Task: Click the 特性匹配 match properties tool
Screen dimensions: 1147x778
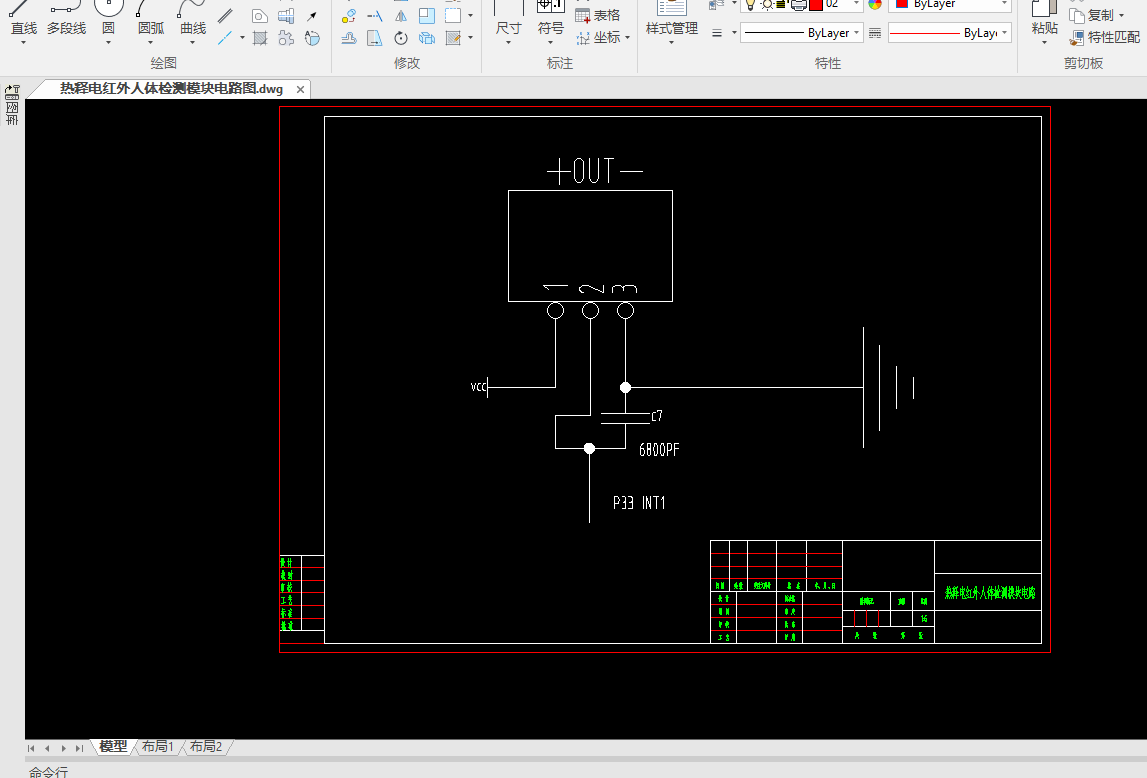Action: [1105, 37]
